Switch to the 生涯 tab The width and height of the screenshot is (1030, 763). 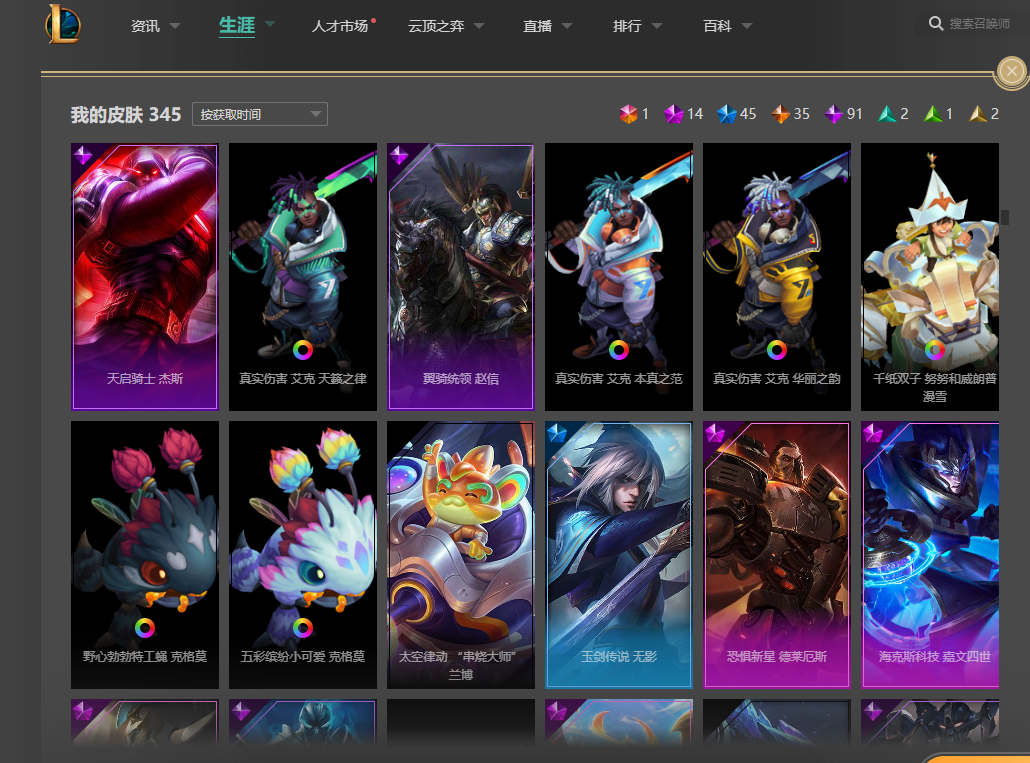[236, 26]
